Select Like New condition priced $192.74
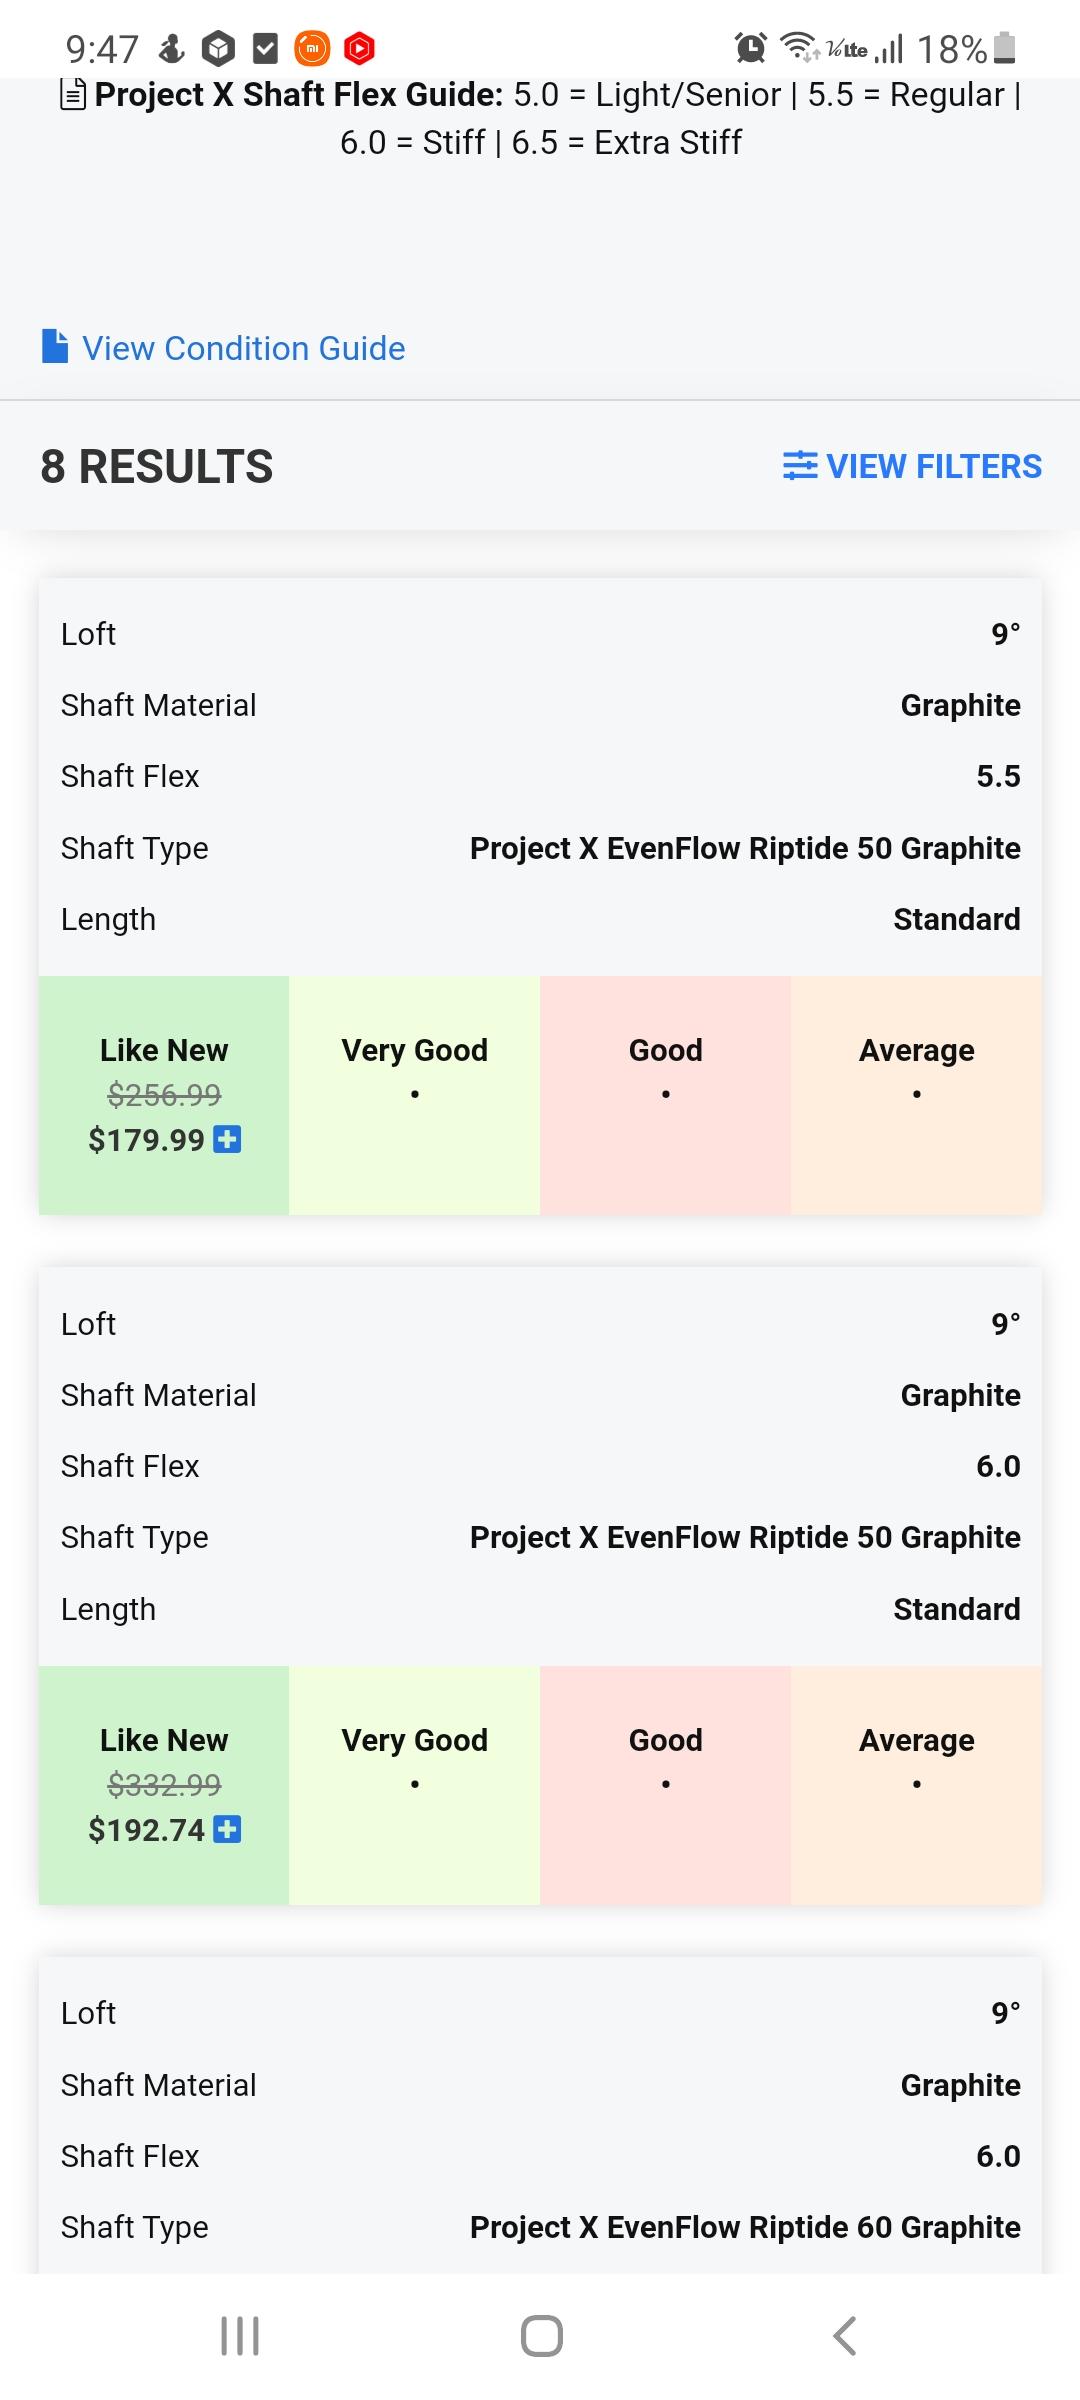 pos(164,1785)
